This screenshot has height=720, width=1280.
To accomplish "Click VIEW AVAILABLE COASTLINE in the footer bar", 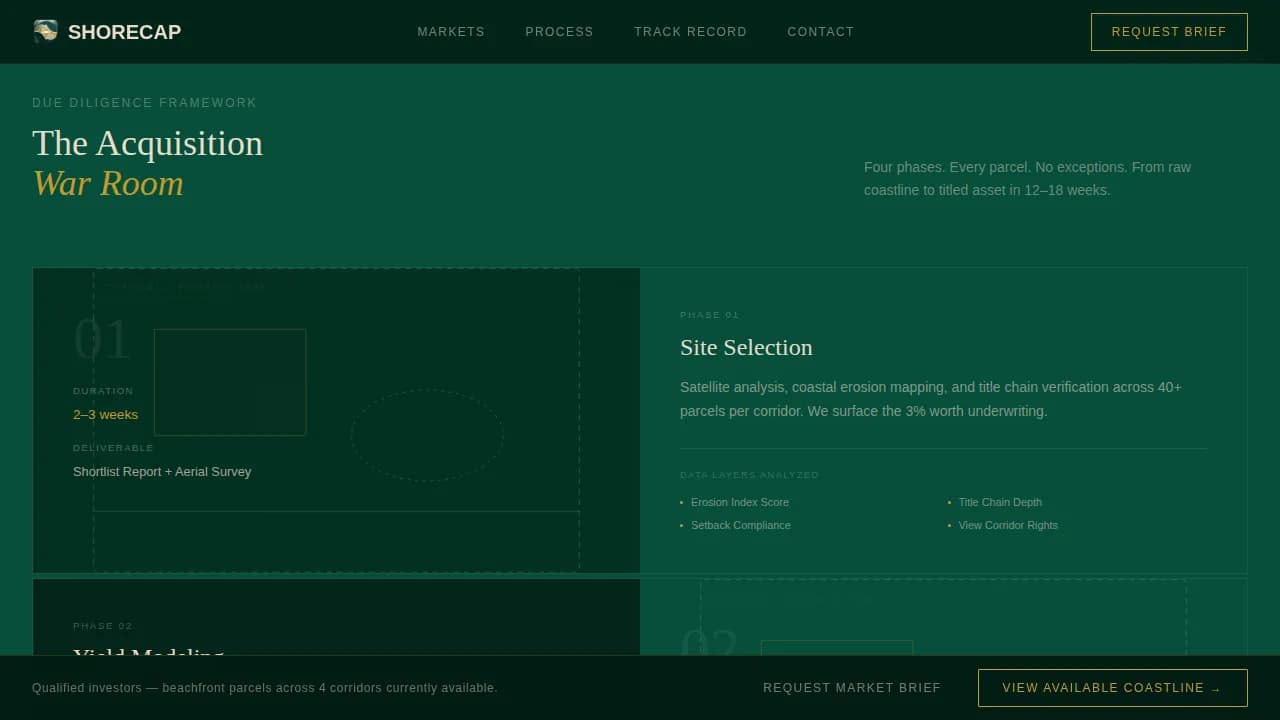I will point(1112,688).
